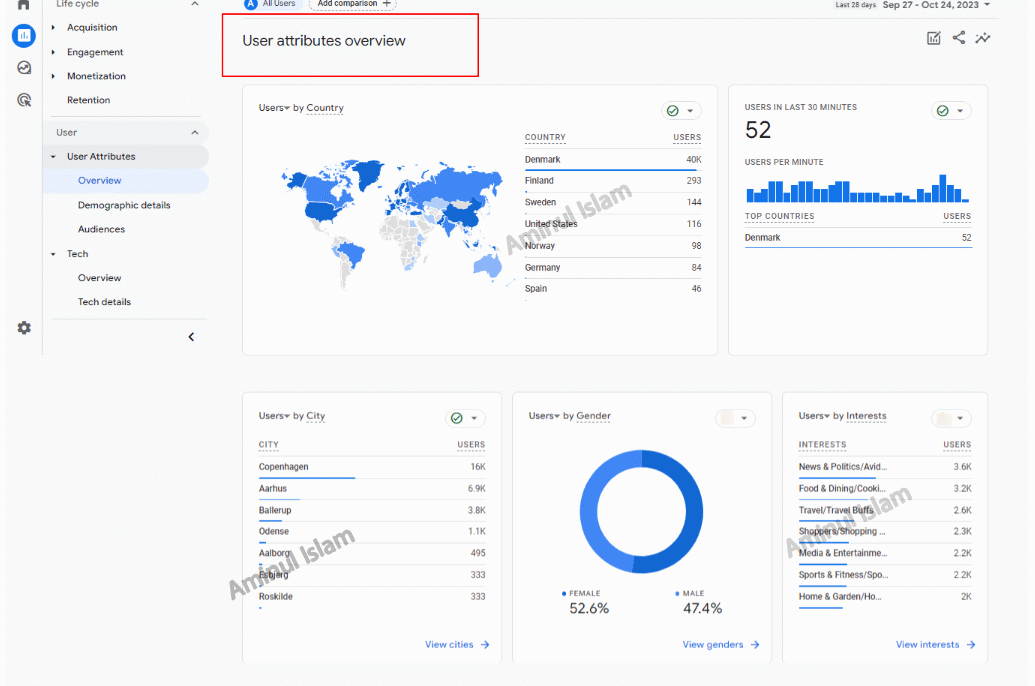Open the Reports icon in left rail

click(23, 36)
